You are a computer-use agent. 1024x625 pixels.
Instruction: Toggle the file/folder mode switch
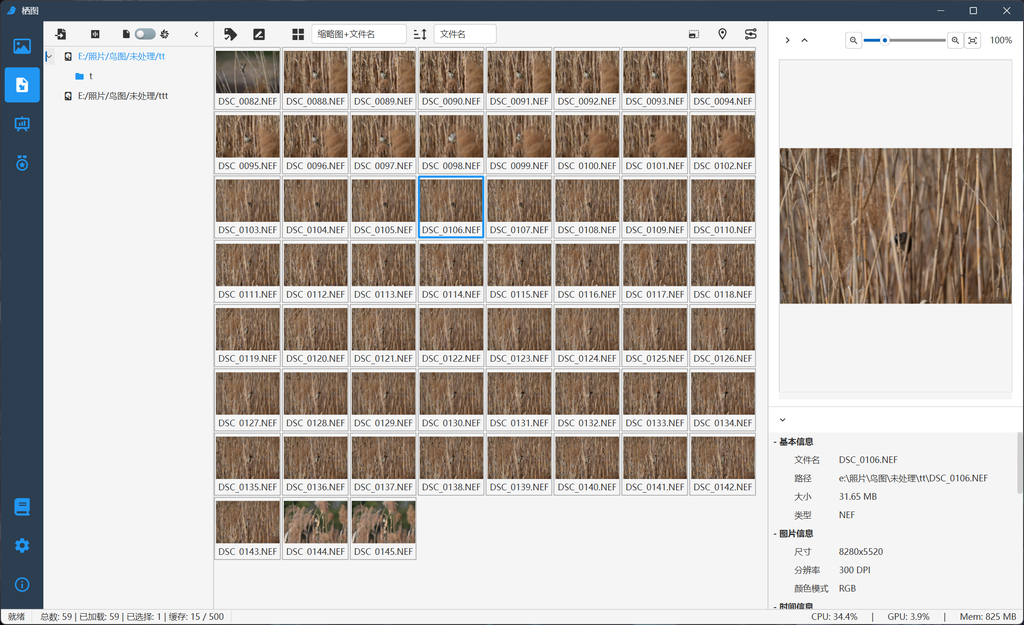pyautogui.click(x=145, y=34)
